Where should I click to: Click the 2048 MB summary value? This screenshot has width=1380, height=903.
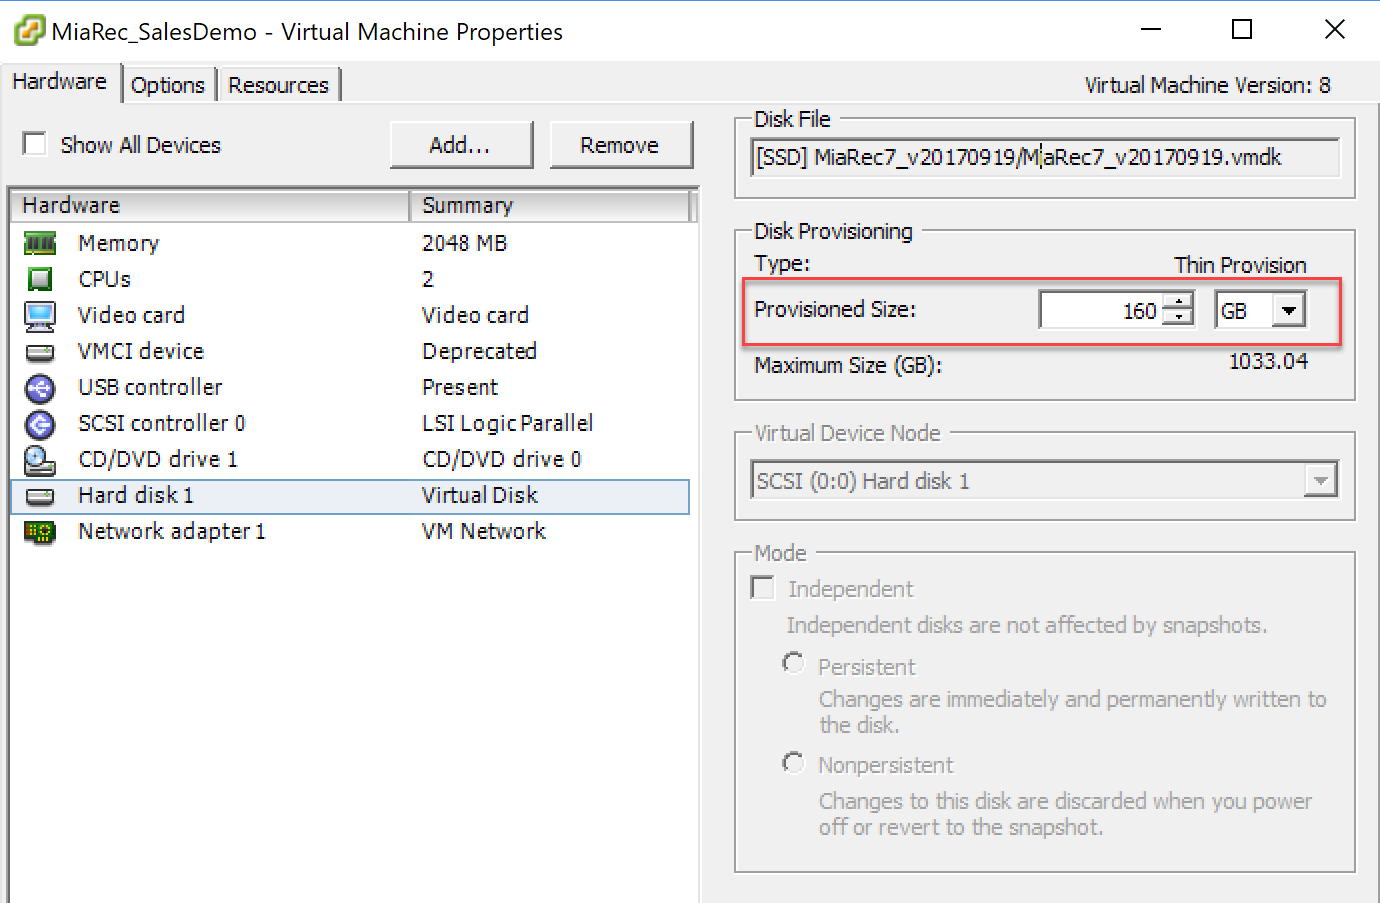tap(464, 243)
